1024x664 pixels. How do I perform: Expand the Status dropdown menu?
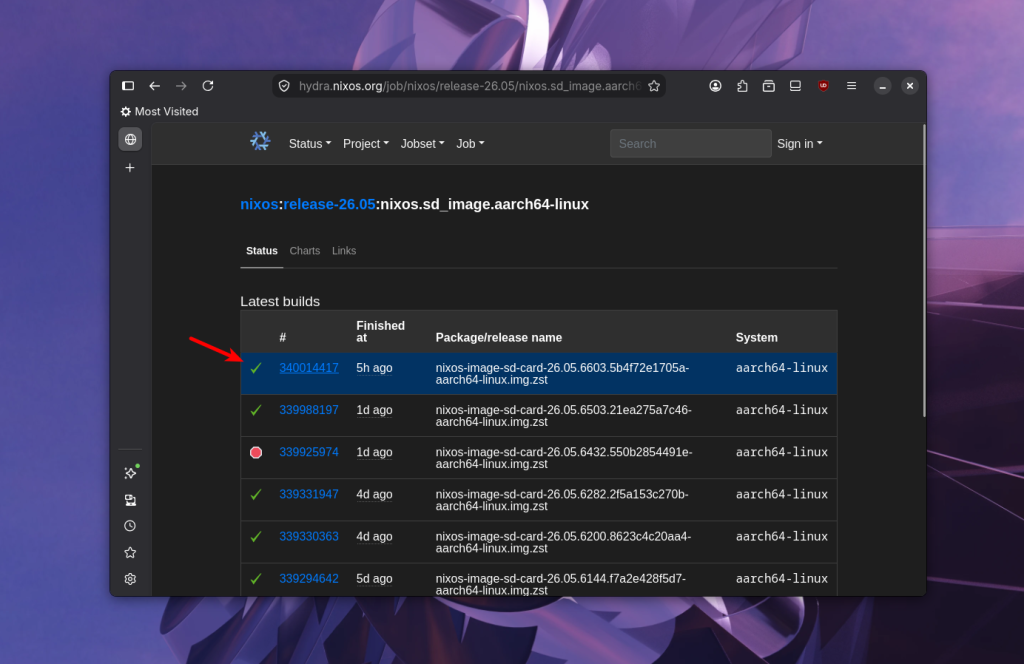click(310, 144)
